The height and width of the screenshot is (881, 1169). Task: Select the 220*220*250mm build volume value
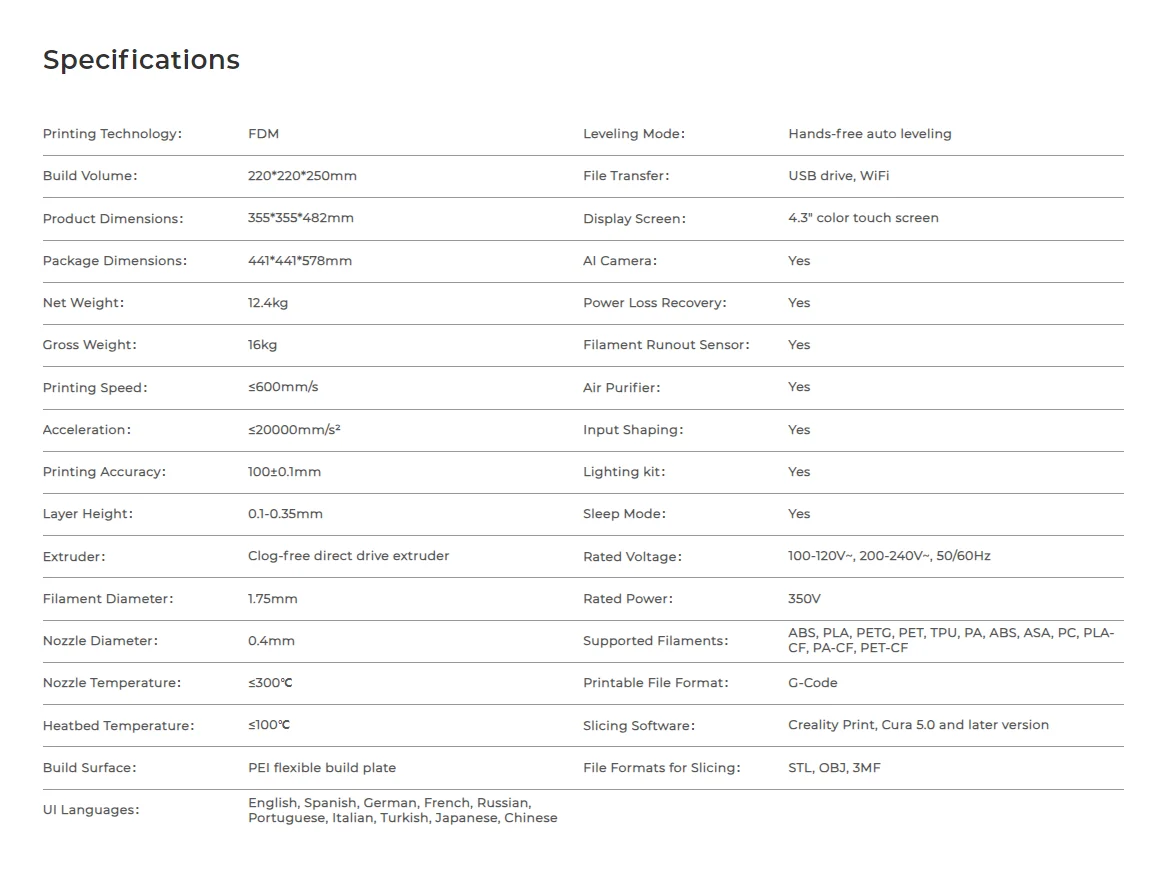click(x=302, y=176)
